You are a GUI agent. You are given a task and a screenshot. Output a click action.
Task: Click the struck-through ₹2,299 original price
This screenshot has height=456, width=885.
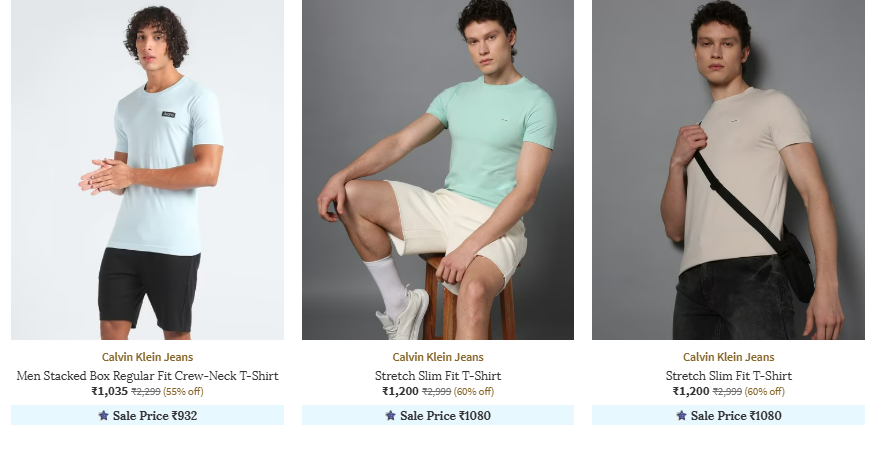146,392
